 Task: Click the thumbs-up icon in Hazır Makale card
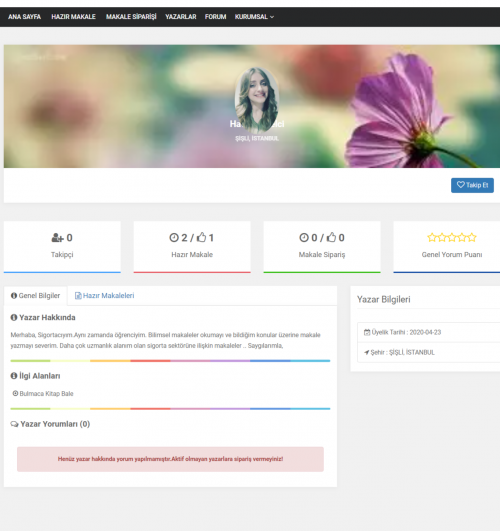click(202, 237)
